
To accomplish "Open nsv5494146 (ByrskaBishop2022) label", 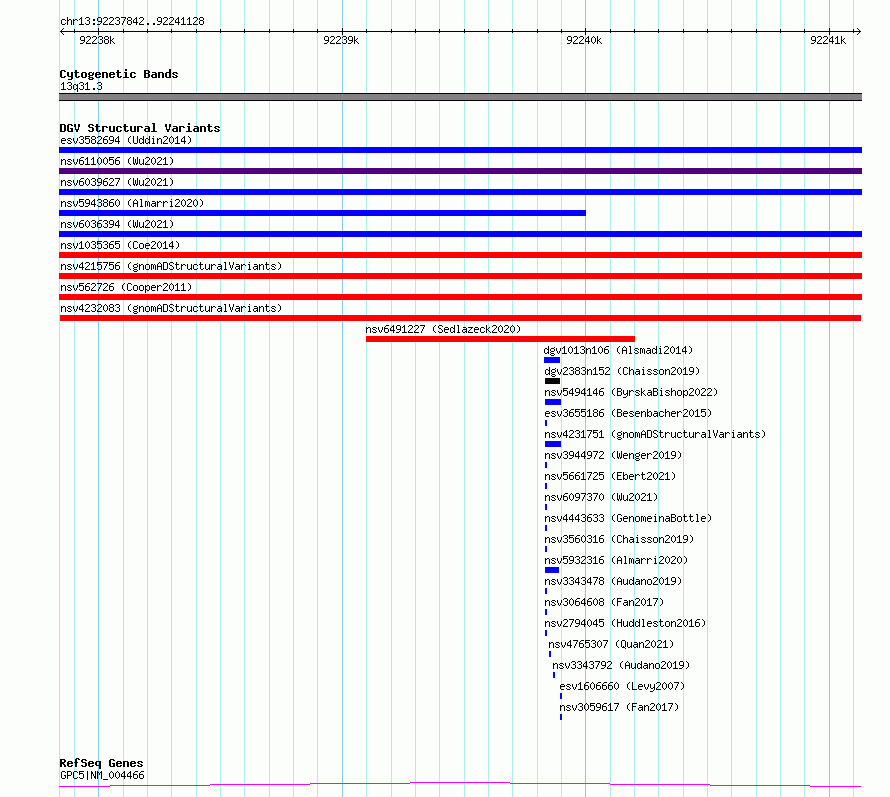I will 631,392.
